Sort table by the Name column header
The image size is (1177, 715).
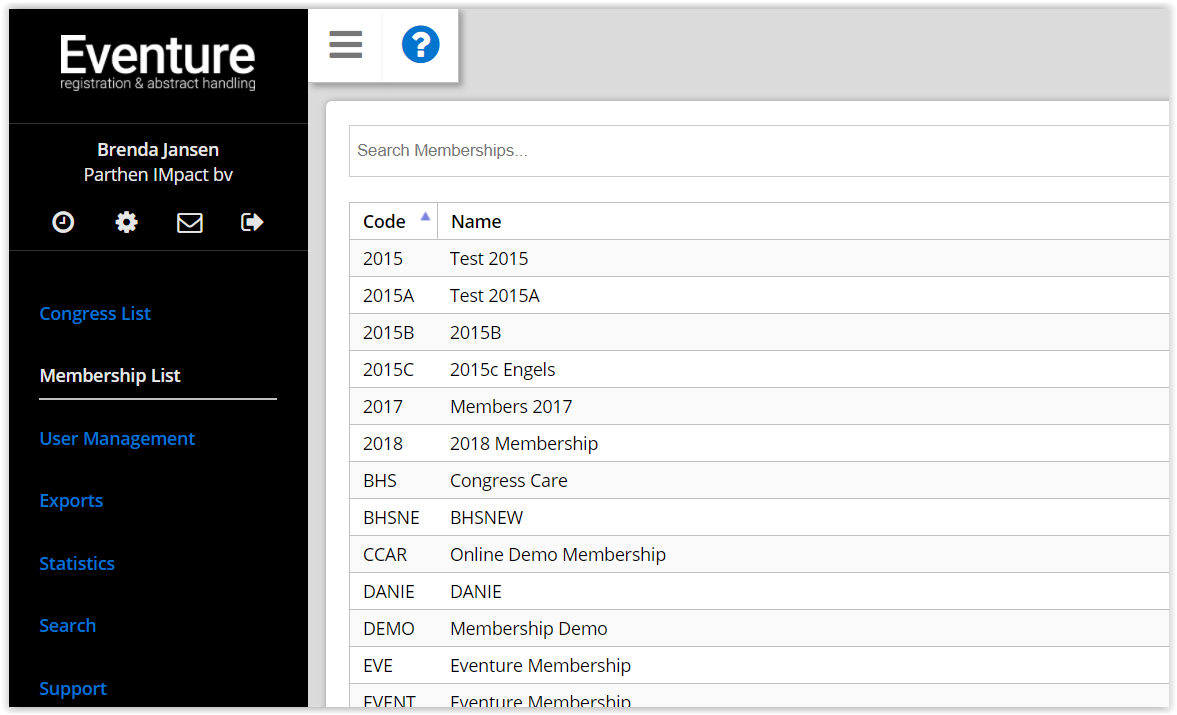[x=476, y=221]
